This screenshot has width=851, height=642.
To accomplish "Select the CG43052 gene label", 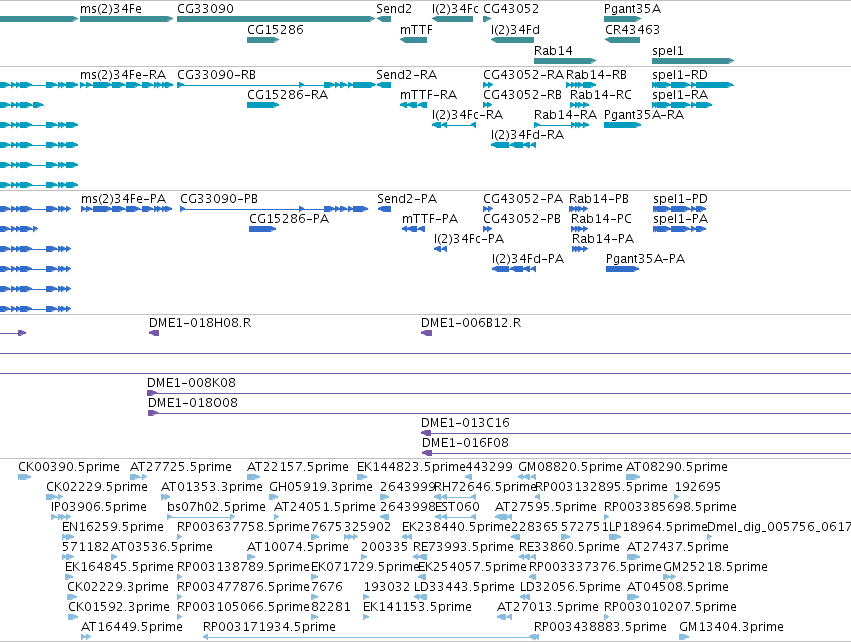I will coord(511,9).
